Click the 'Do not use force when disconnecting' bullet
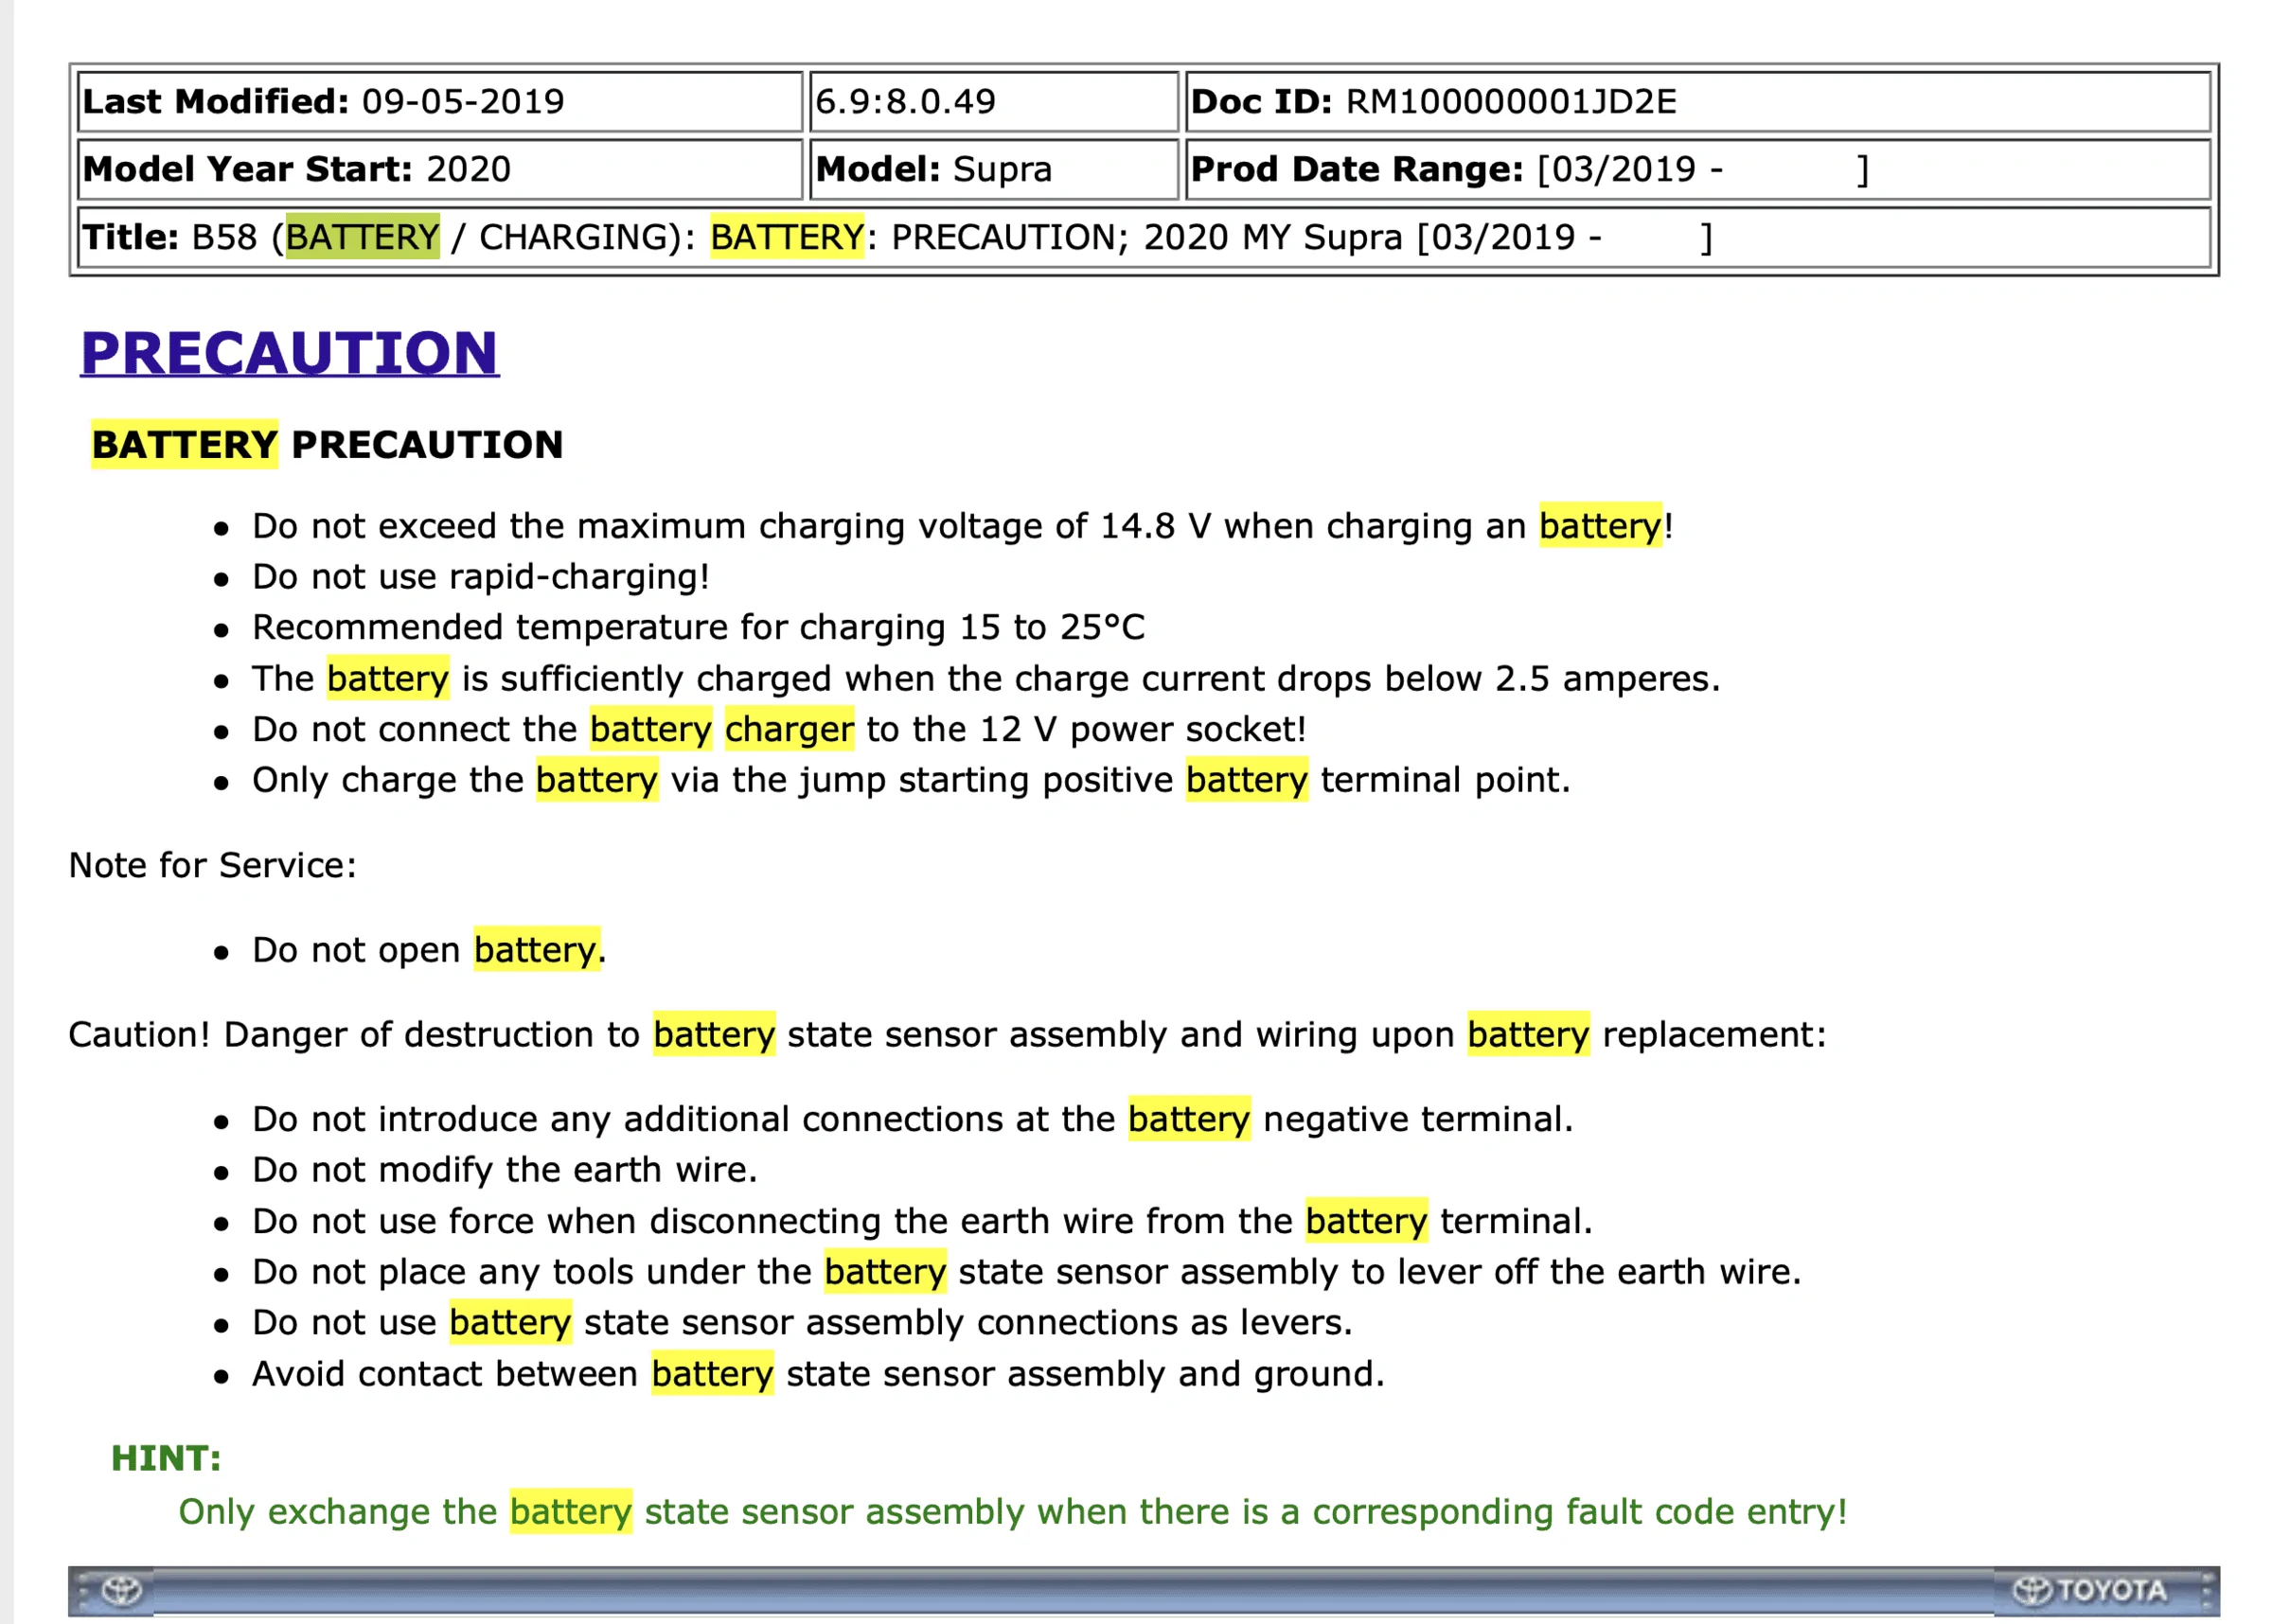This screenshot has width=2272, height=1624. coord(922,1221)
